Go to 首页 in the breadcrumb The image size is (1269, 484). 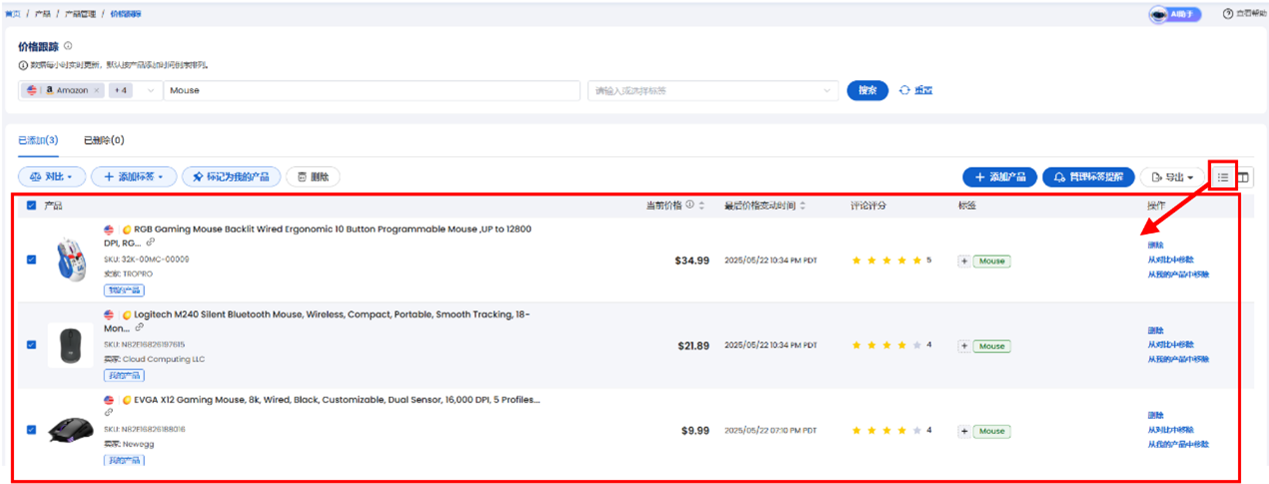click(x=12, y=13)
